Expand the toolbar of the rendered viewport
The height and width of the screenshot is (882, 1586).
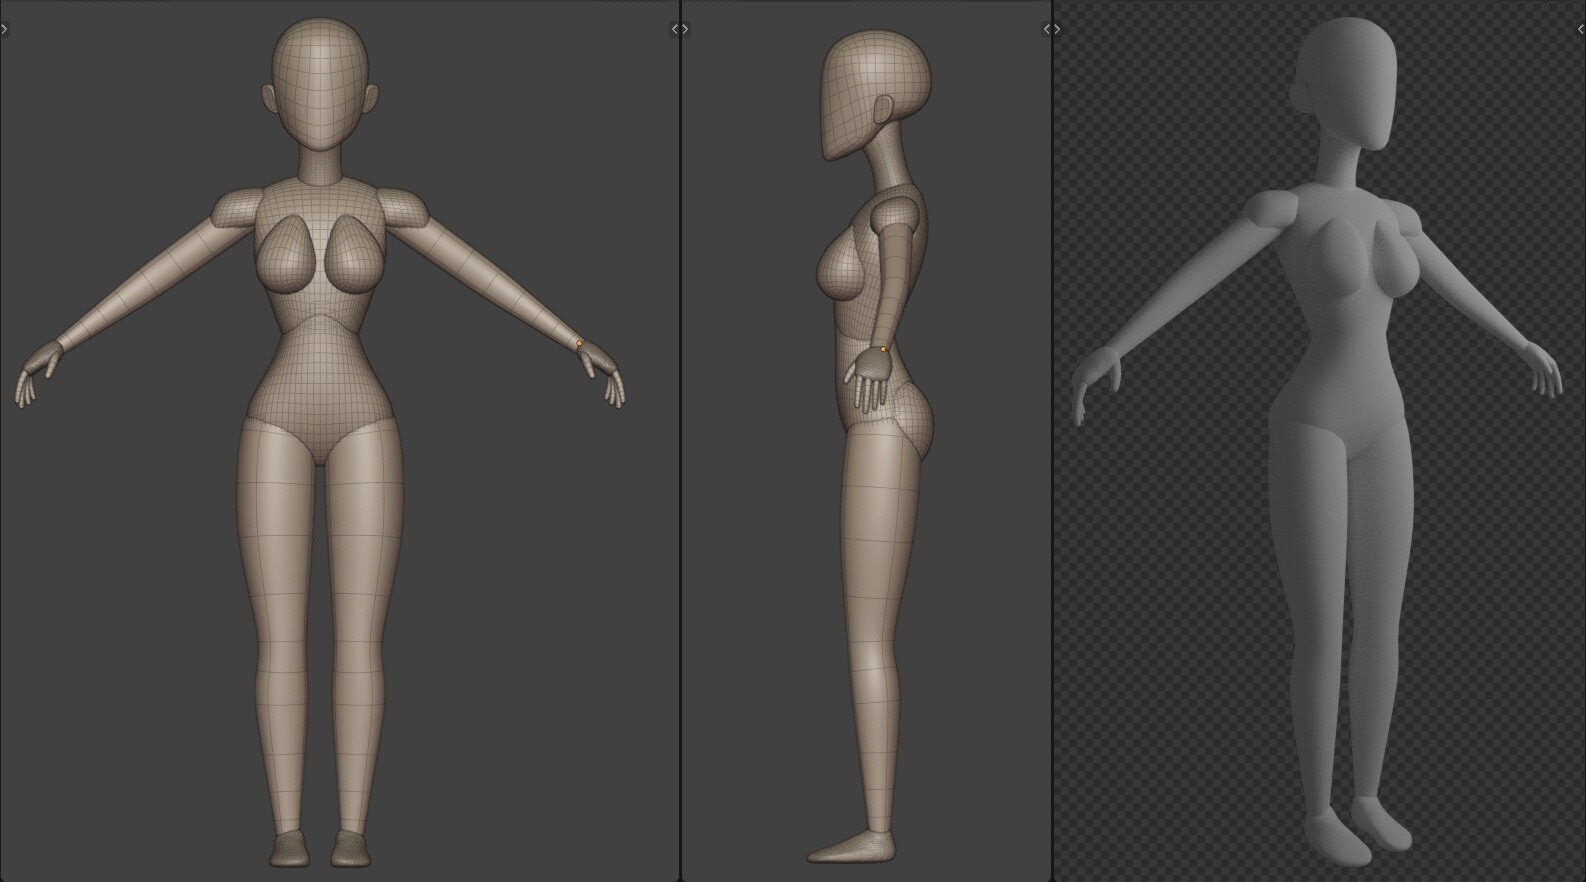1057,29
